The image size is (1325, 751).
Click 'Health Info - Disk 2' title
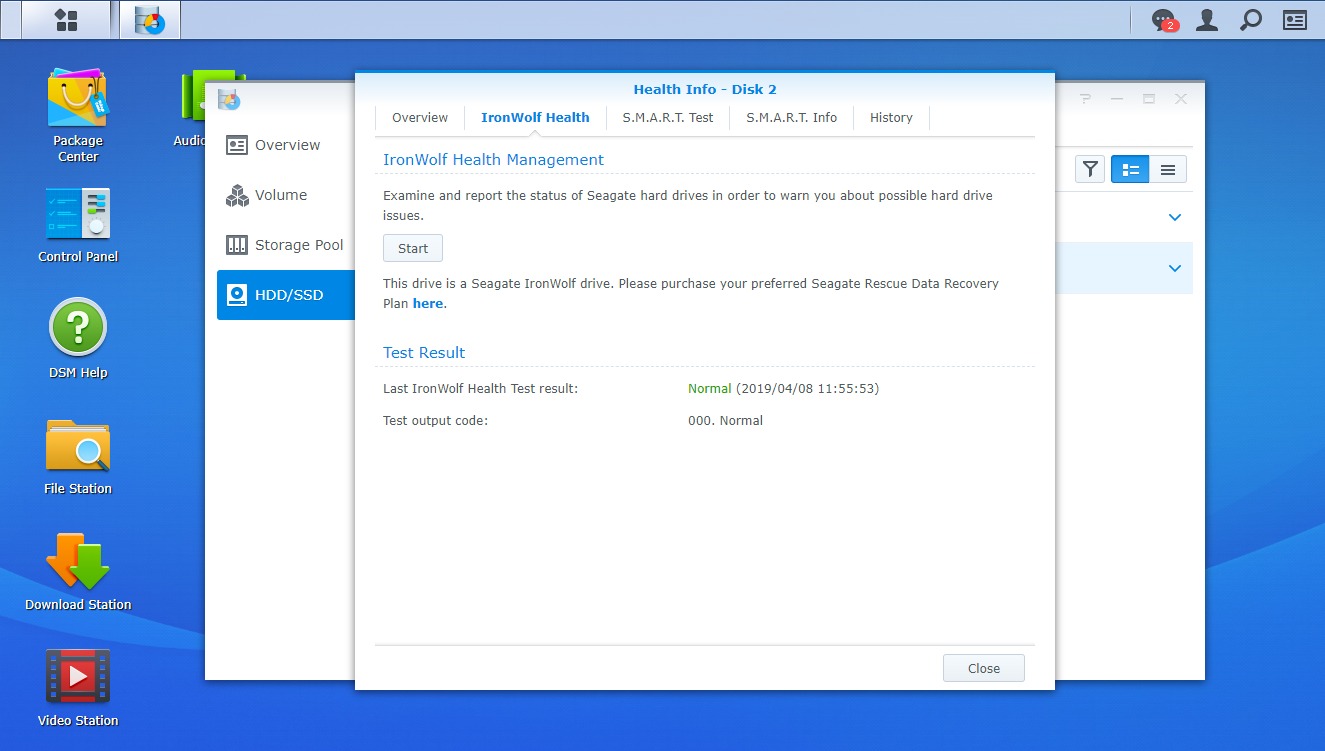click(705, 89)
